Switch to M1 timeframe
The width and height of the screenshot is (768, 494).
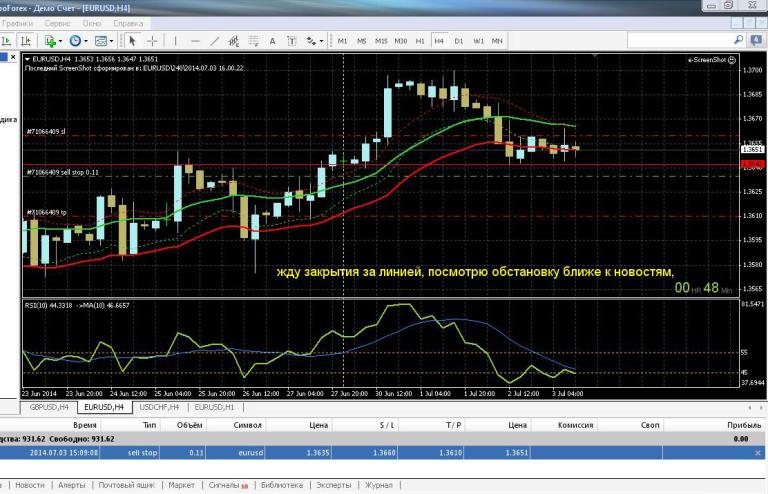coord(342,41)
